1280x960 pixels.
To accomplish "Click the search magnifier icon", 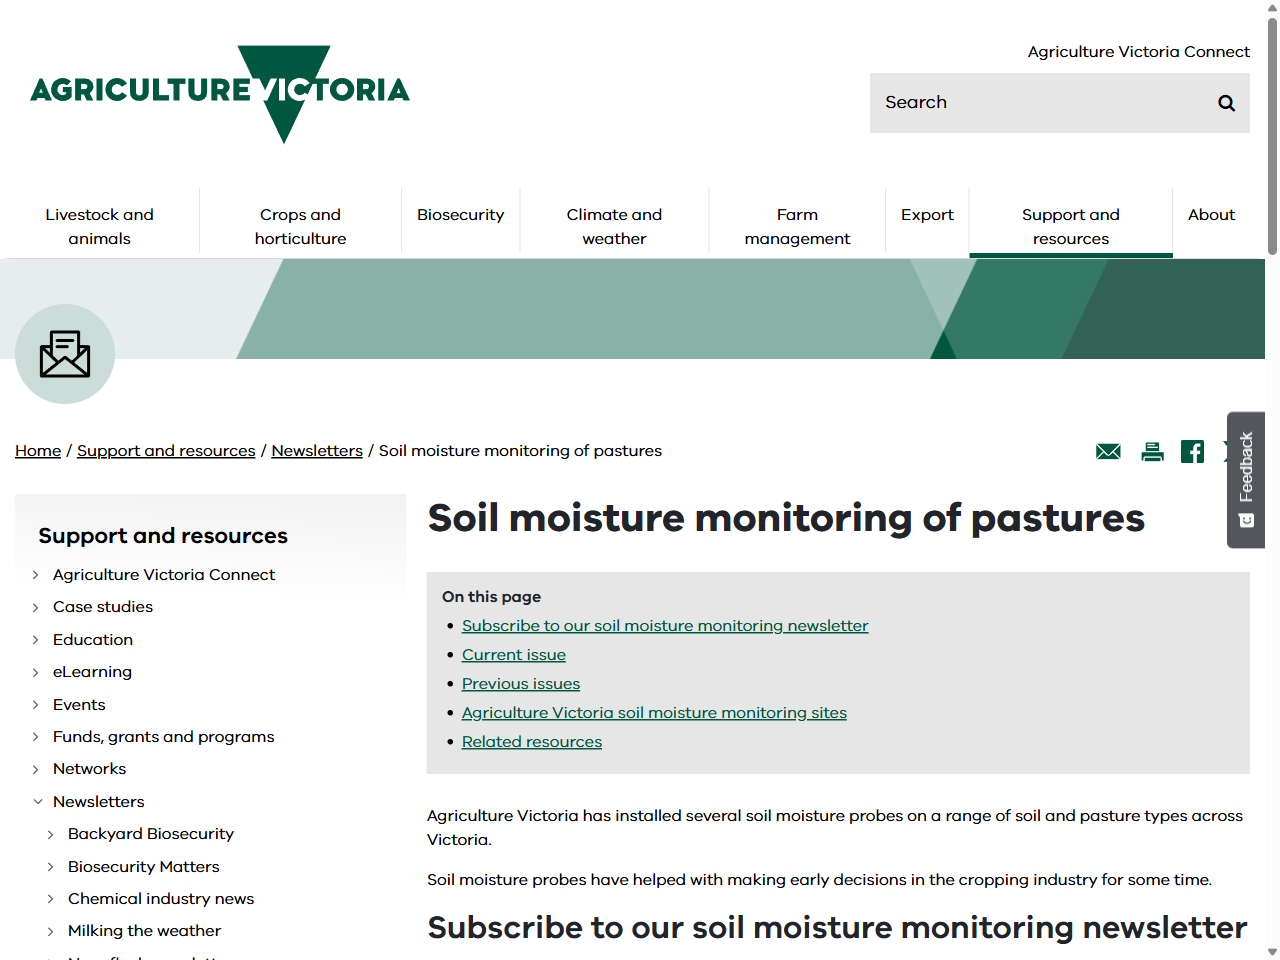I will pos(1226,103).
